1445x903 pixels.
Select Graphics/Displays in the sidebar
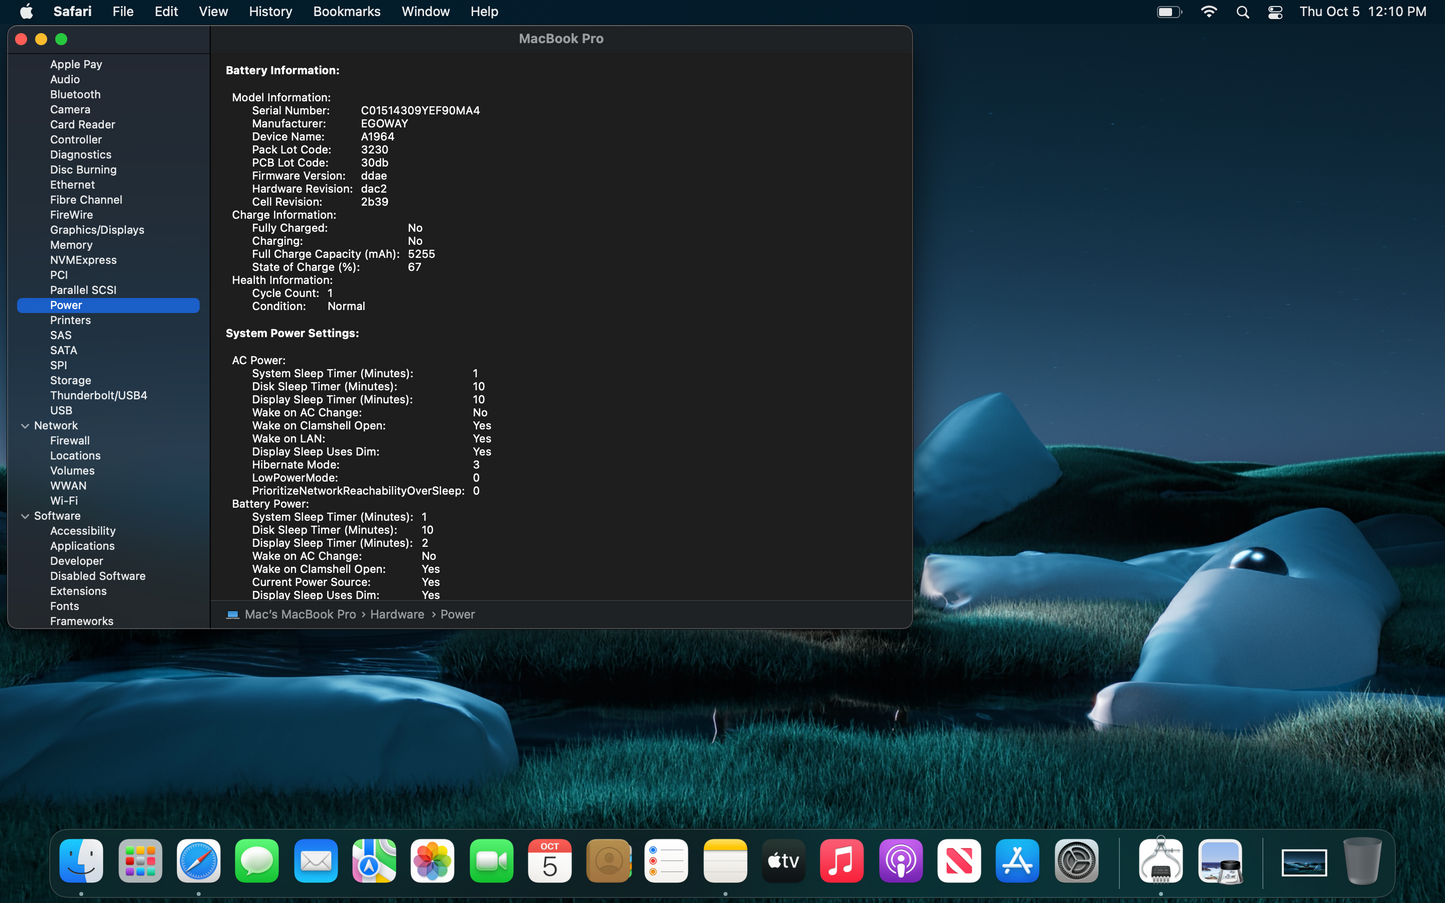point(97,230)
